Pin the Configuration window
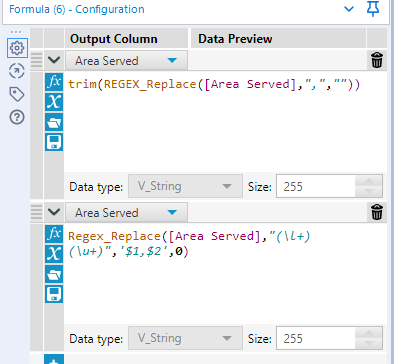 click(x=373, y=9)
